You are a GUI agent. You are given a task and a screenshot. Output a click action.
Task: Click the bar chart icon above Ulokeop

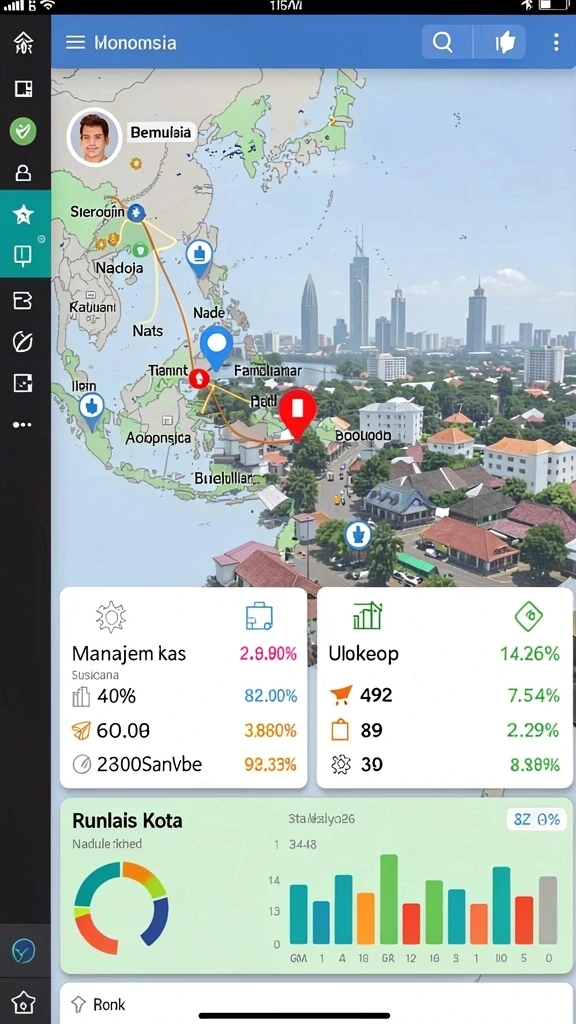(367, 616)
